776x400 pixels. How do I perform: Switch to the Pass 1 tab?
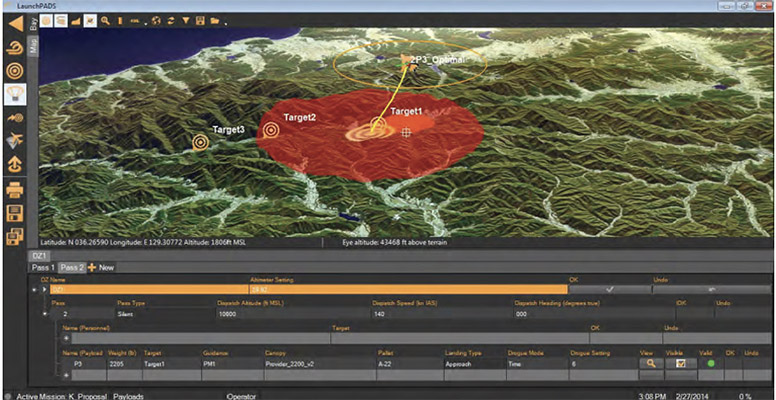(42, 268)
